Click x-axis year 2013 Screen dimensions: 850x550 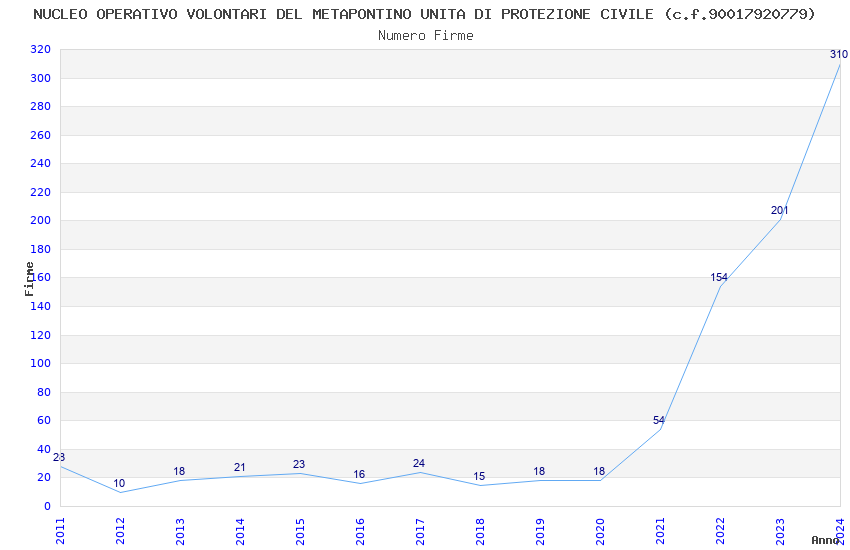pyautogui.click(x=181, y=531)
